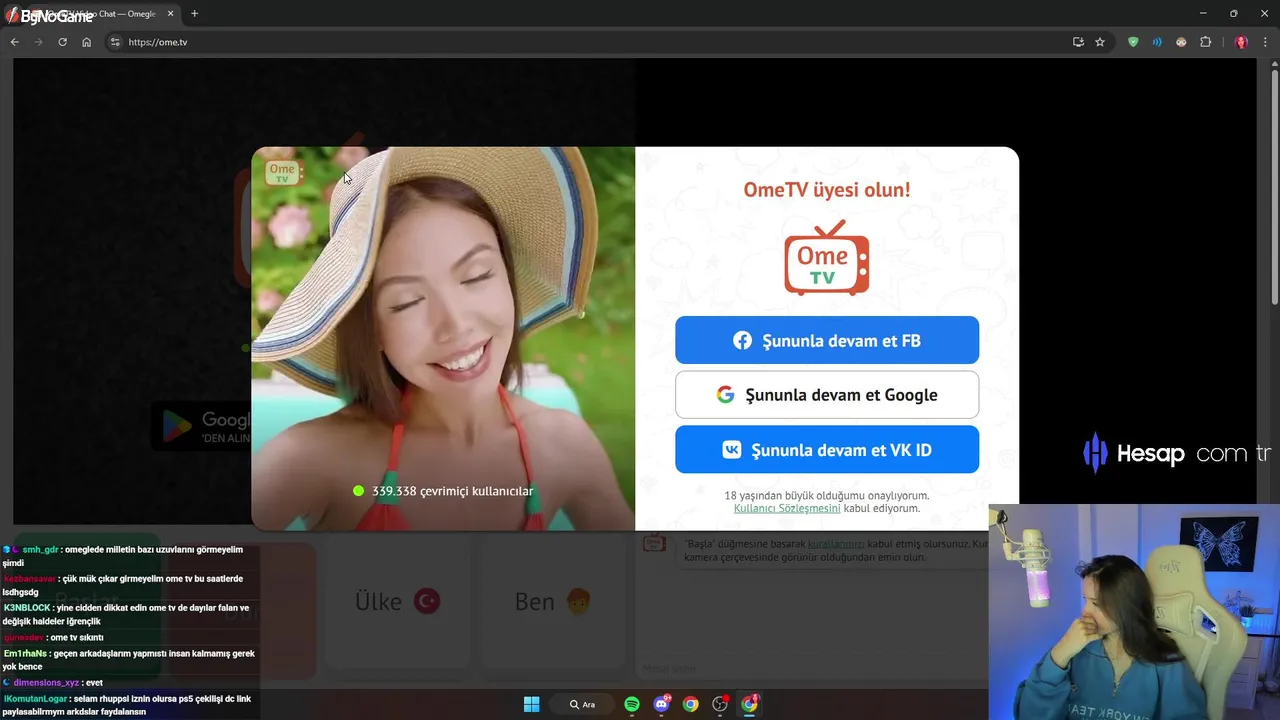1280x720 pixels.
Task: Open Discord from the taskbar
Action: 661,704
